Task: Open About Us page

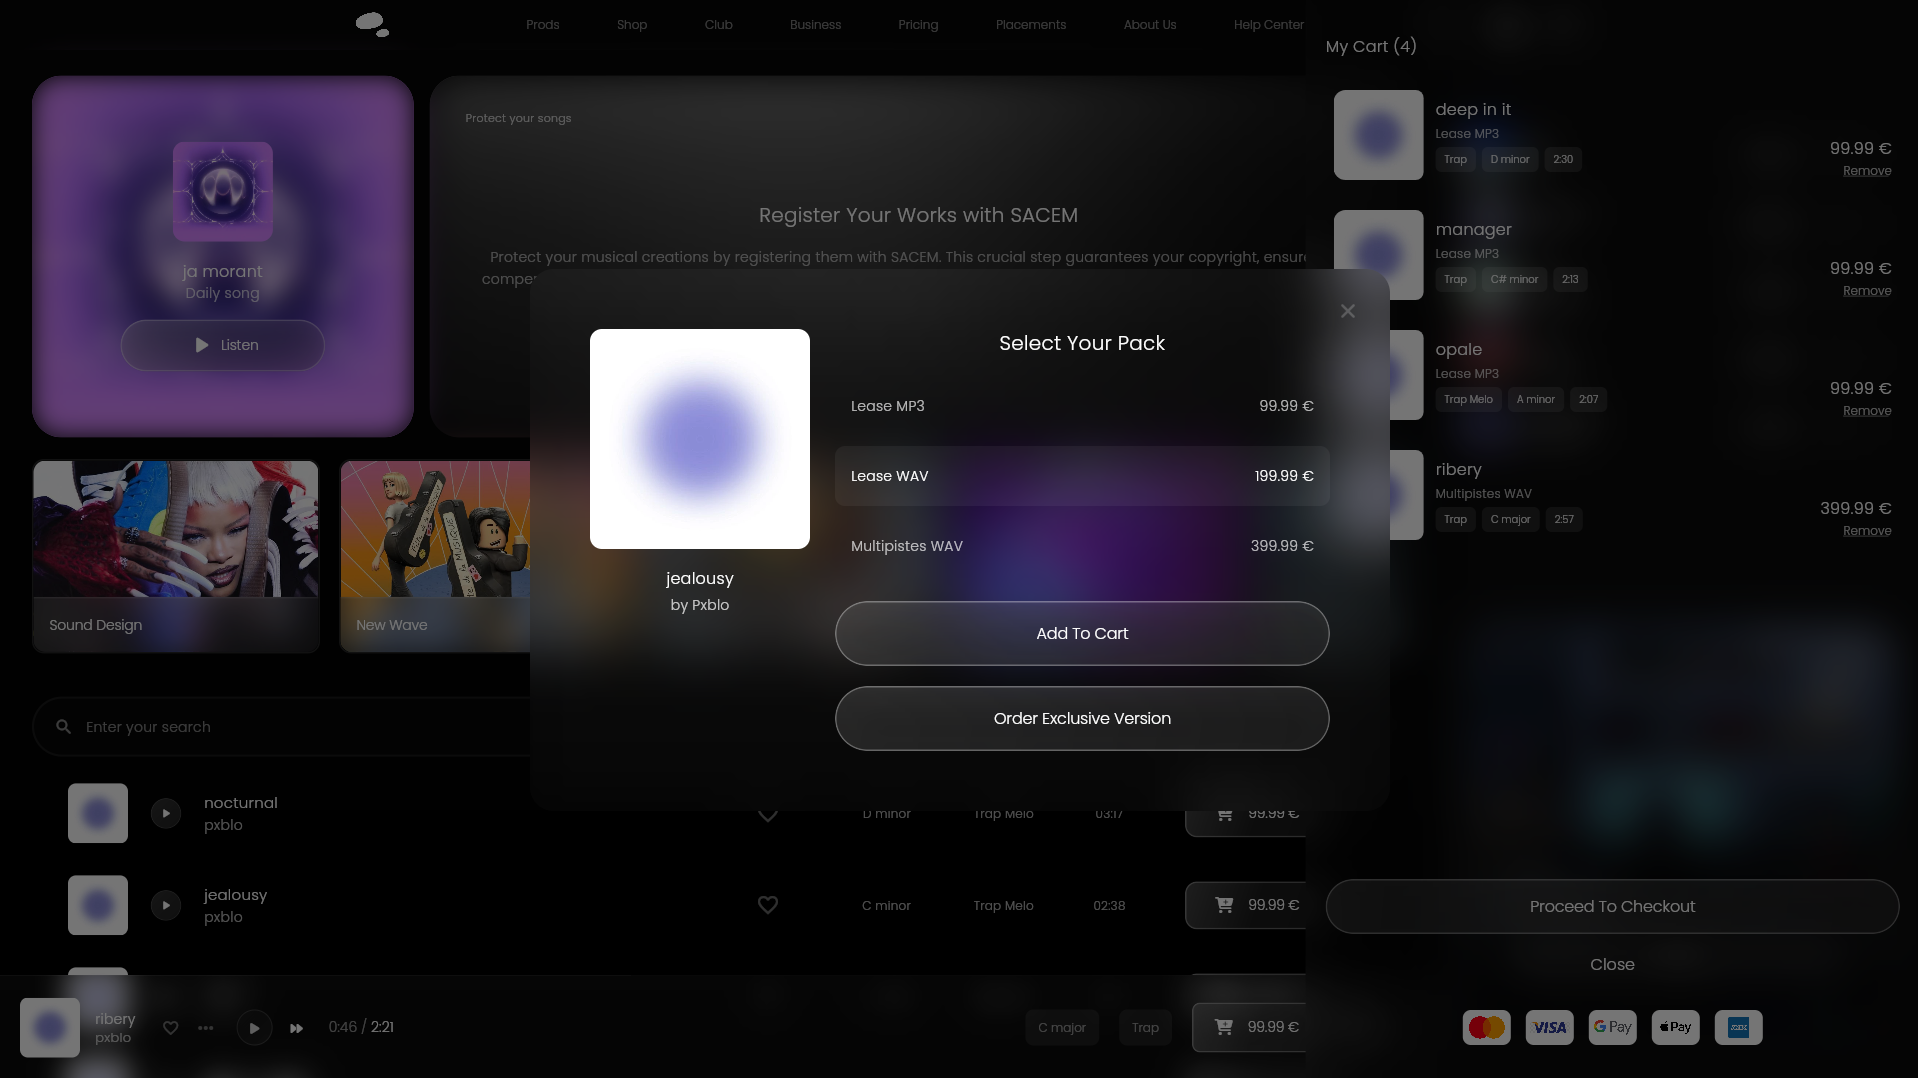Action: pyautogui.click(x=1150, y=25)
